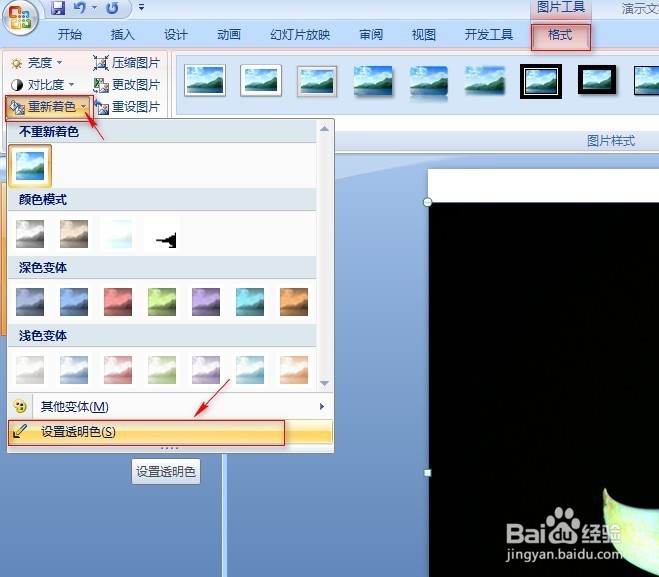The width and height of the screenshot is (659, 577).
Task: Open the 对比度 contrast dropdown
Action: click(x=42, y=85)
